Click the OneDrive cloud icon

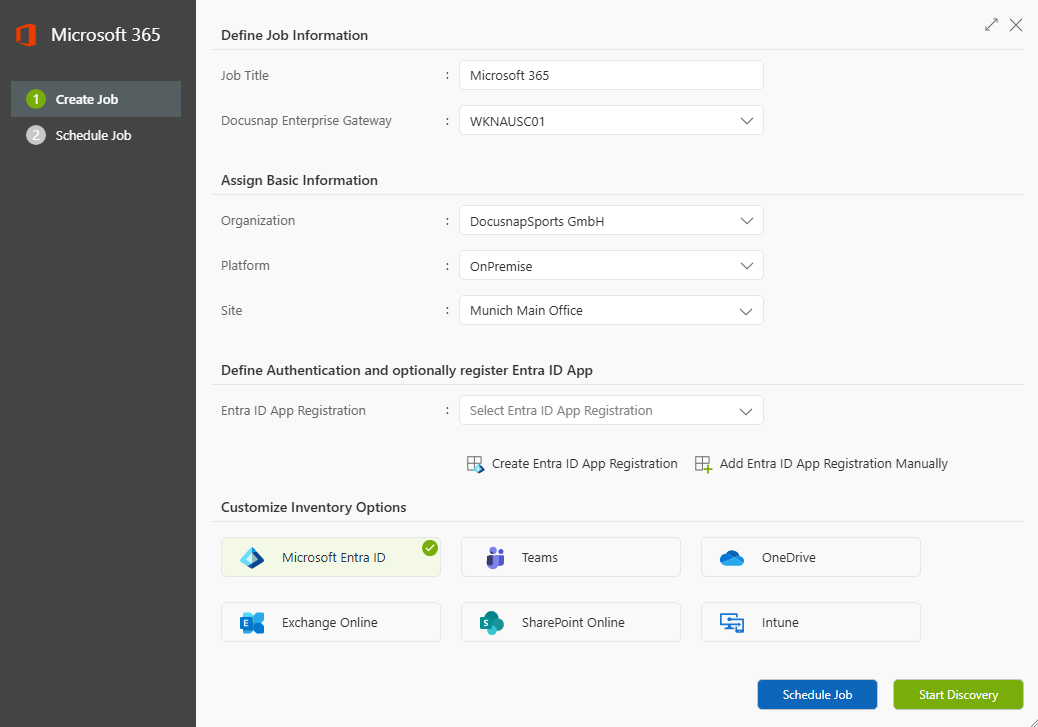click(731, 557)
